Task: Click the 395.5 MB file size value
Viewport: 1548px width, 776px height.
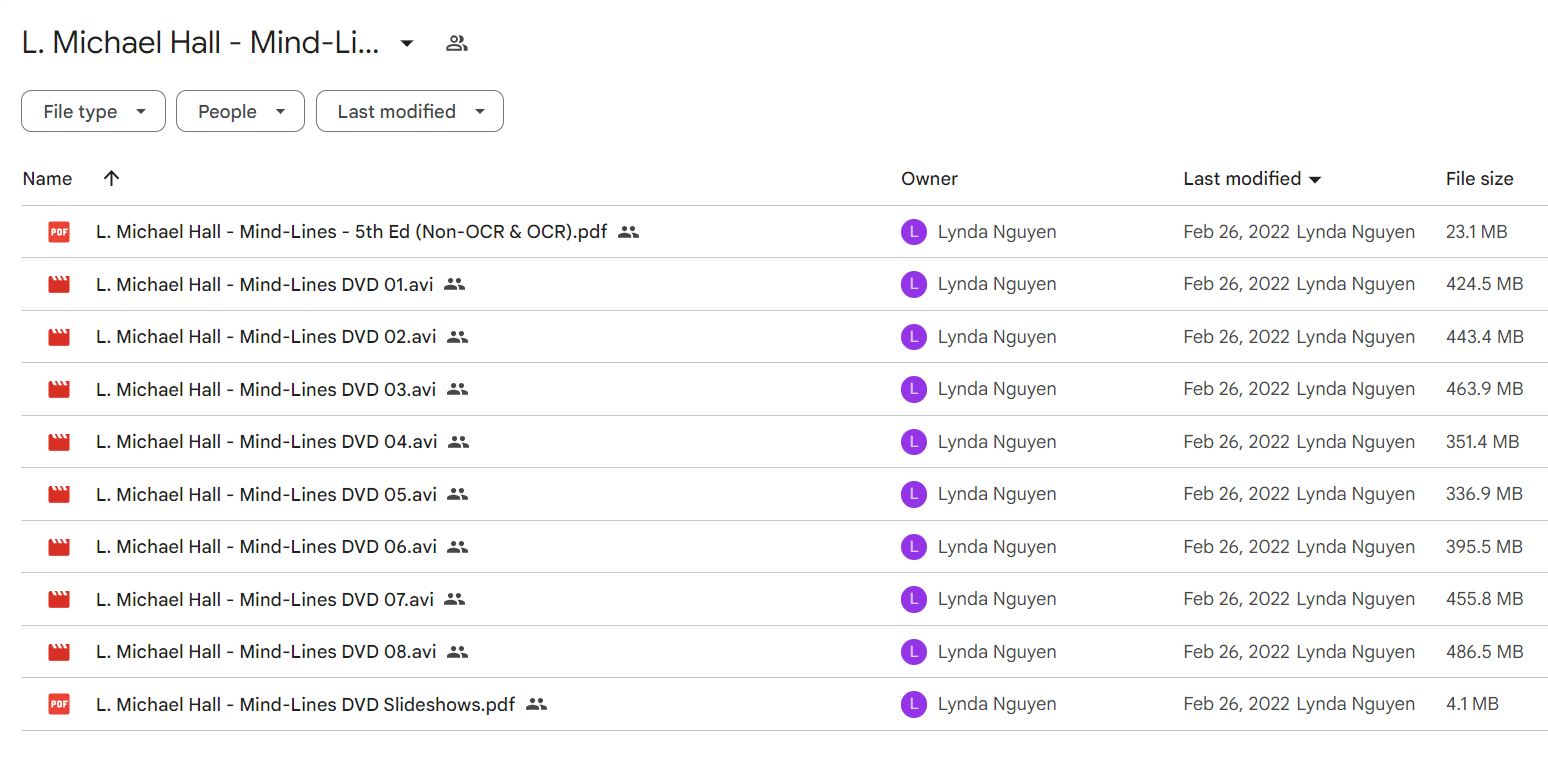Action: 1484,547
